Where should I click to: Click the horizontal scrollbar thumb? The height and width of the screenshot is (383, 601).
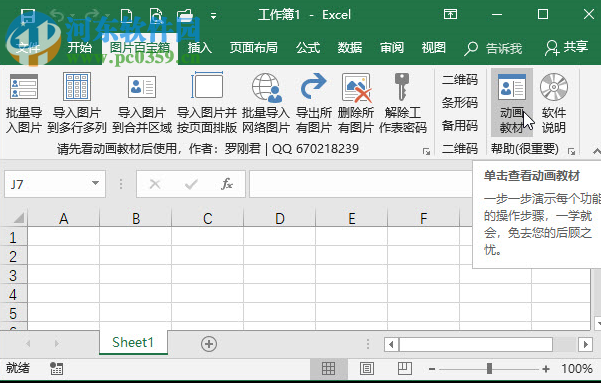[476, 344]
